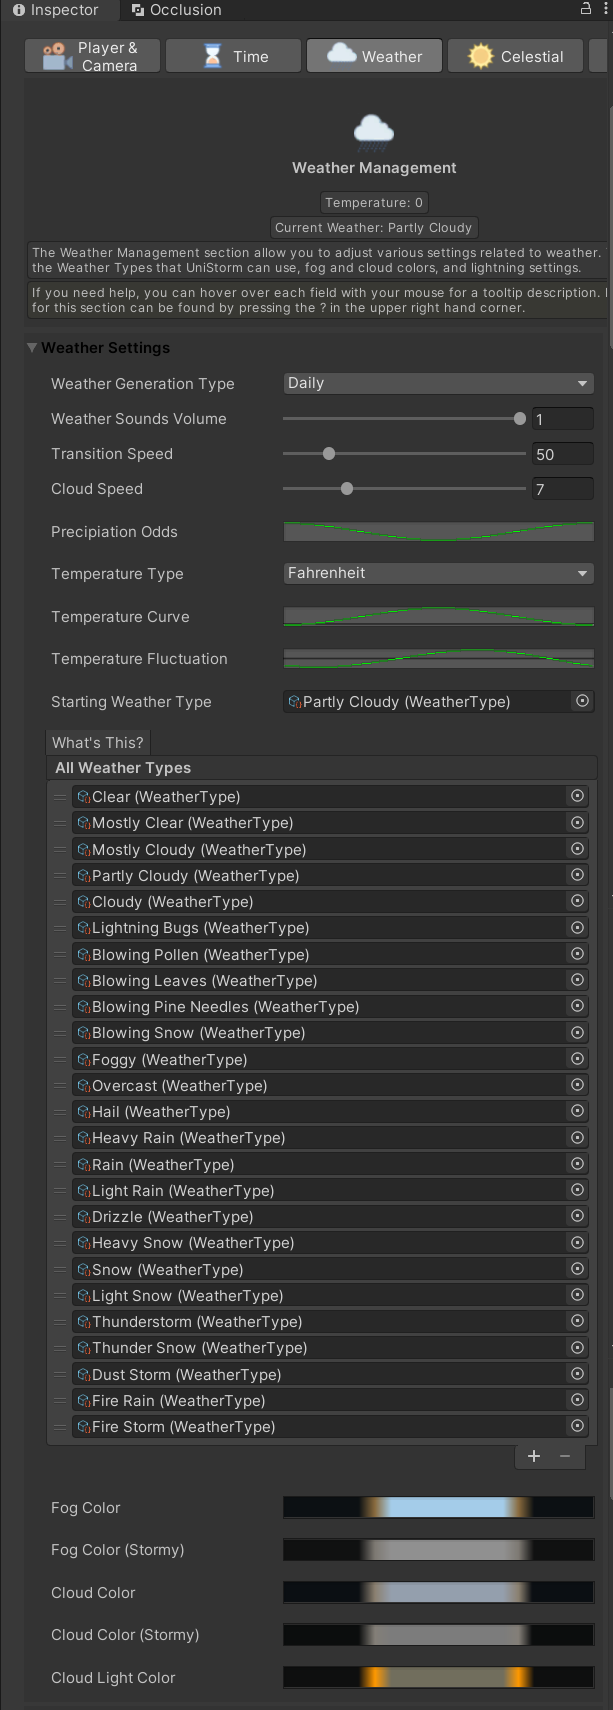Image resolution: width=613 pixels, height=1710 pixels.
Task: Click the Weather Sounds Volume slider handle
Action: 518,418
